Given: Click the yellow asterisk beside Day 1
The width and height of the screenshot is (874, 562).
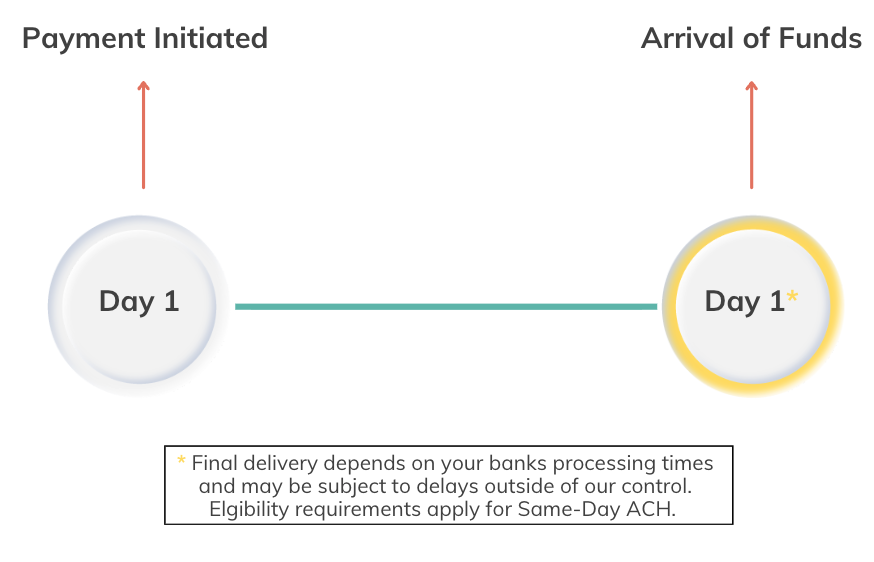Looking at the screenshot, I should (792, 297).
